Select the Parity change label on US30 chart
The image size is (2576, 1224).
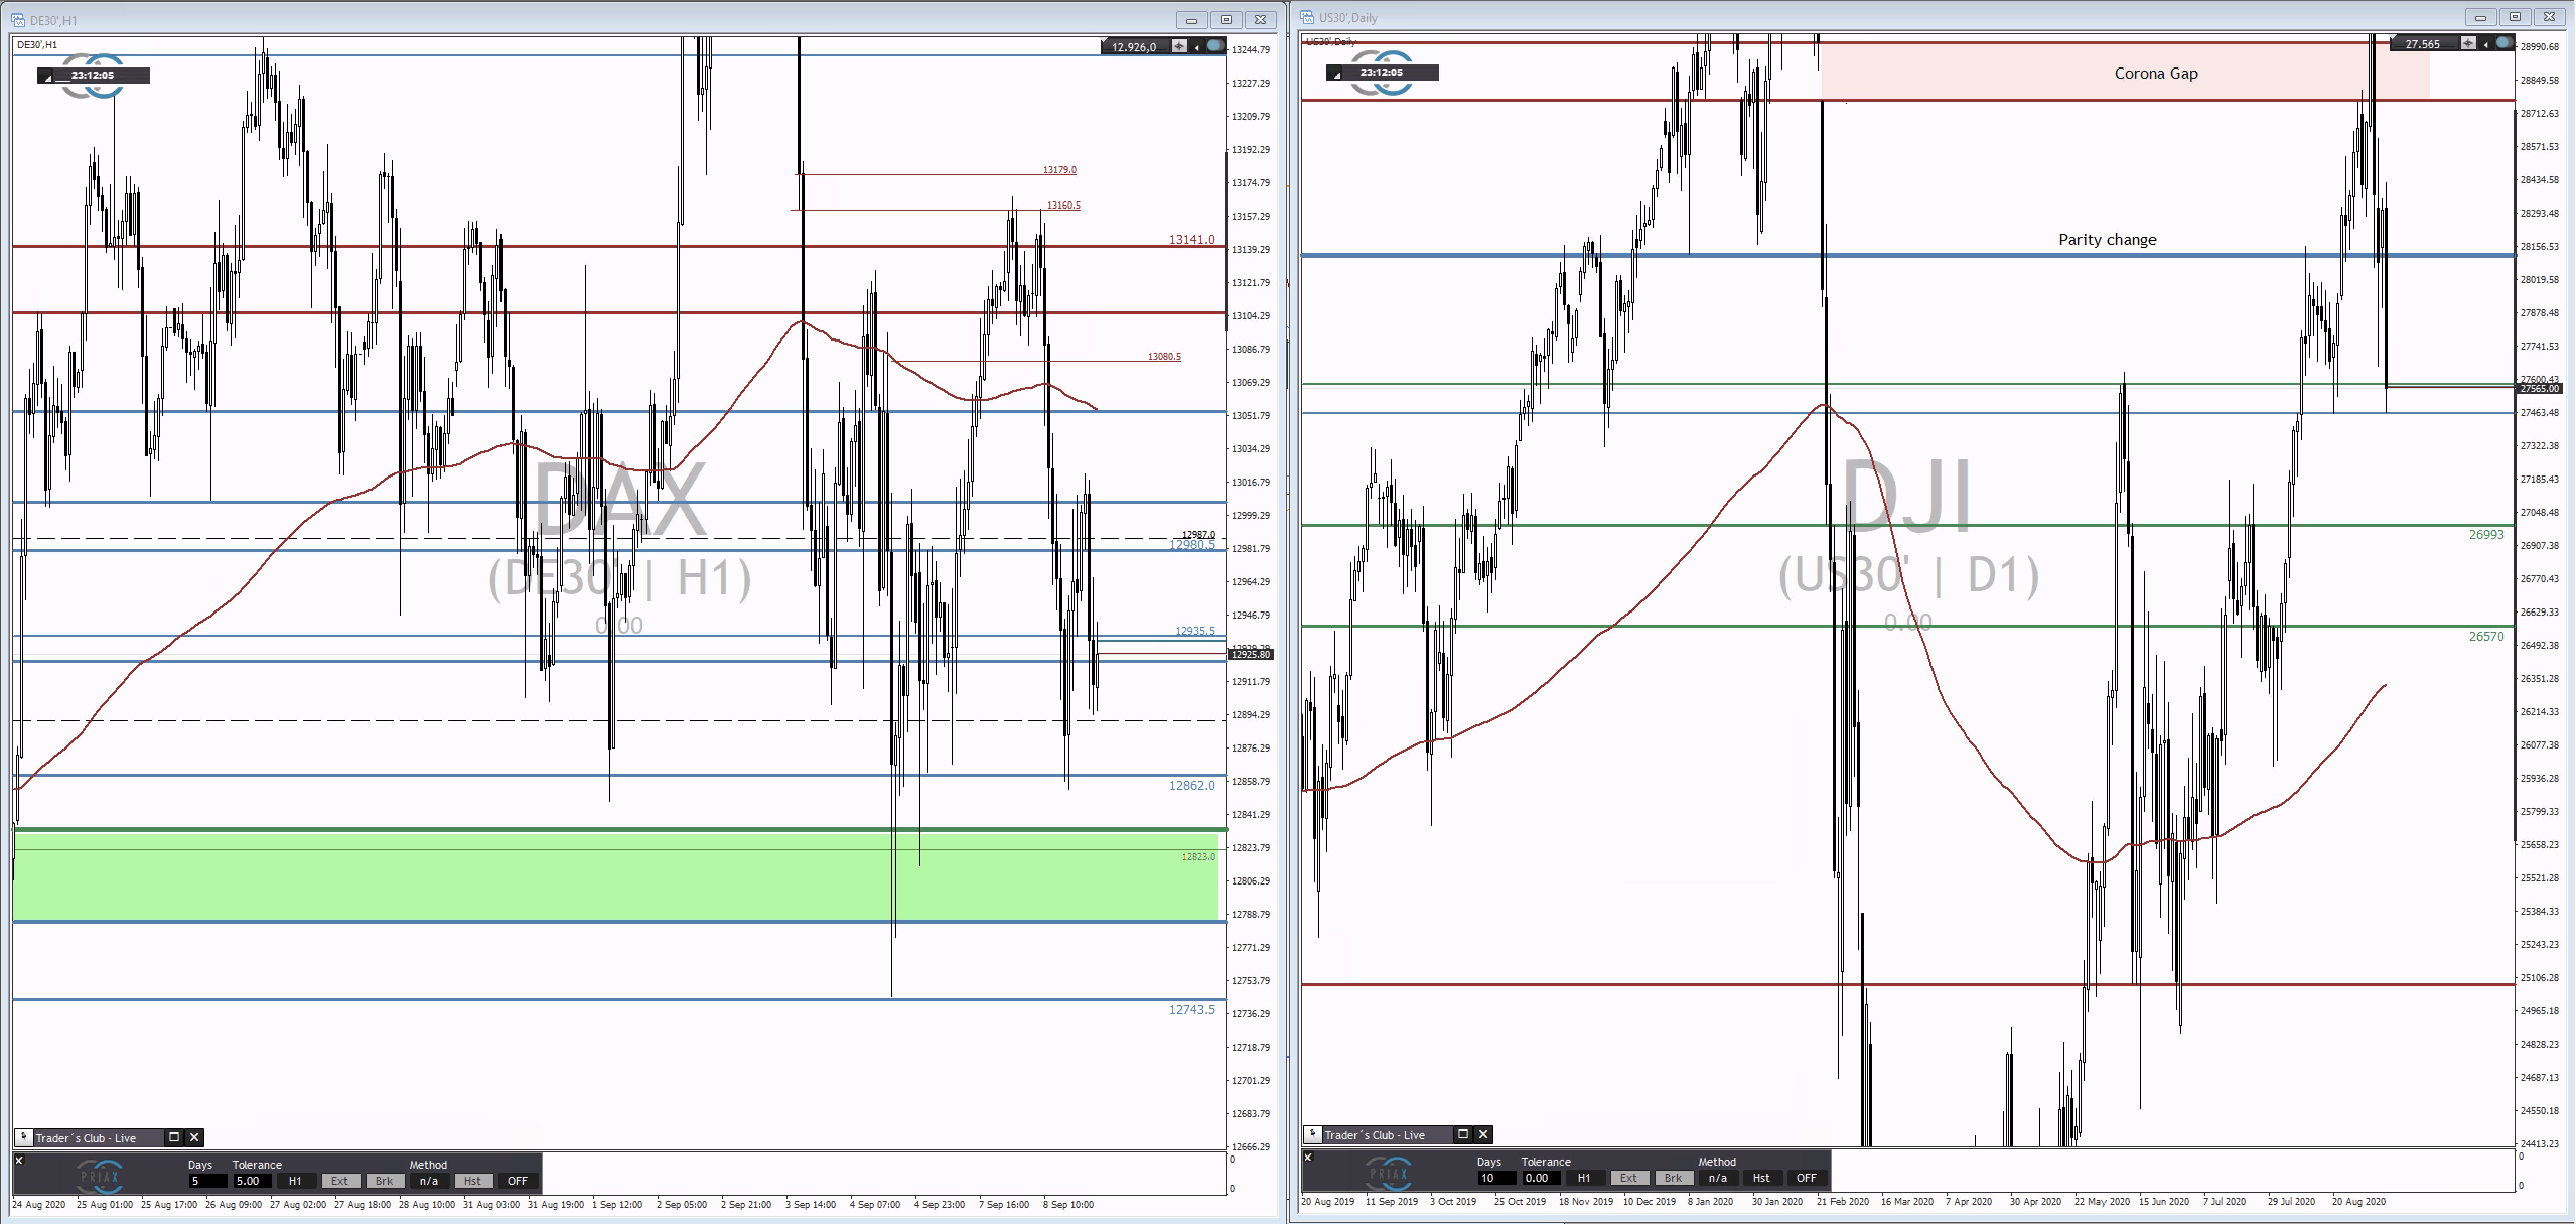2107,239
